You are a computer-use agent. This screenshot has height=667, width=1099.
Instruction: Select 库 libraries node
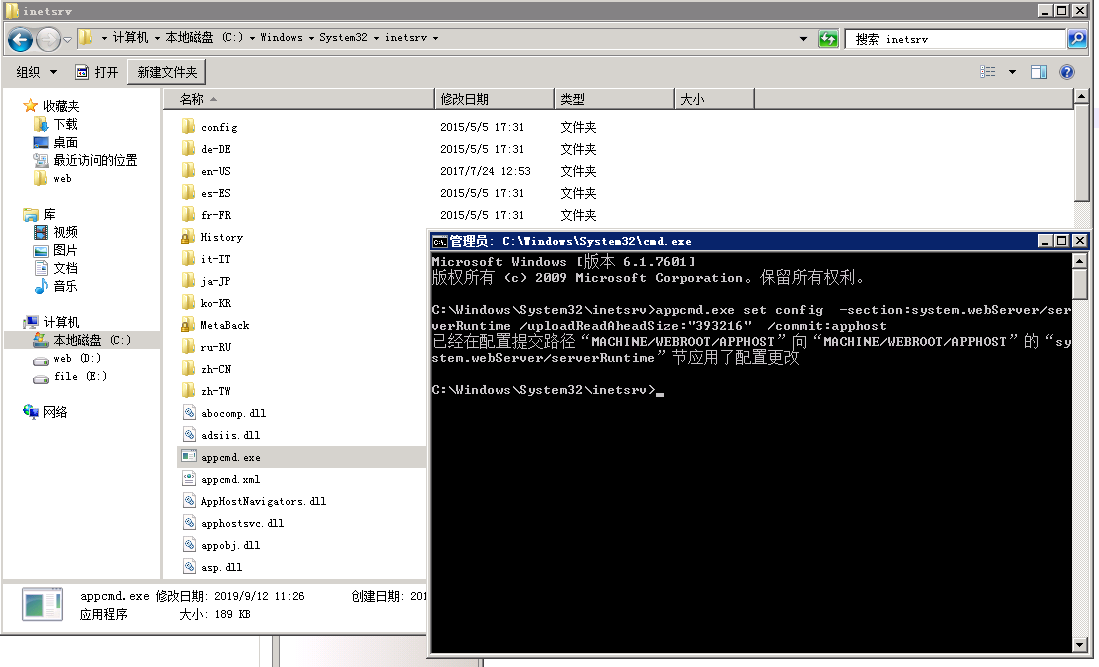coord(39,214)
